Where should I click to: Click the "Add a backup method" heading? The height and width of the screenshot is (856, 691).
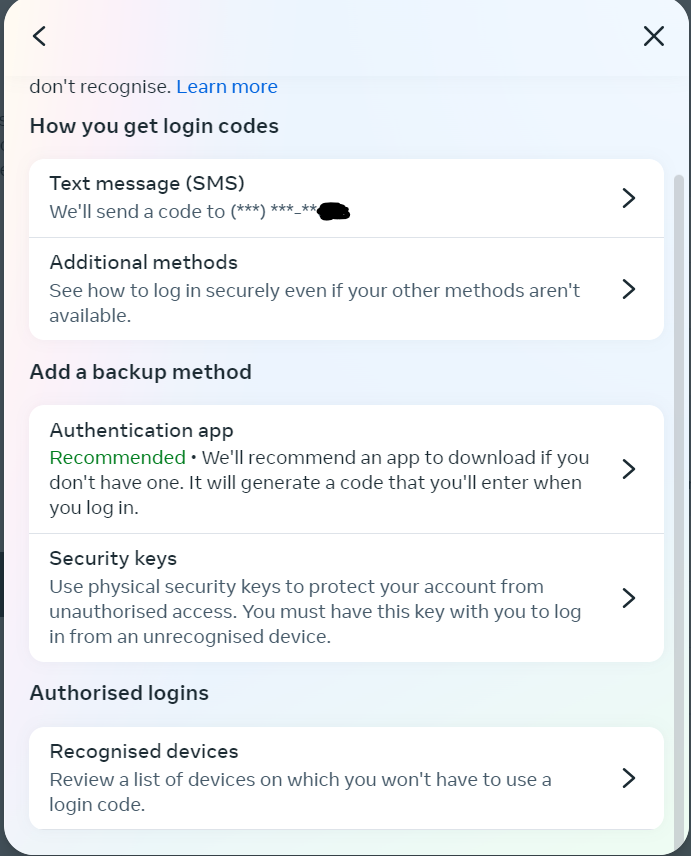(141, 372)
